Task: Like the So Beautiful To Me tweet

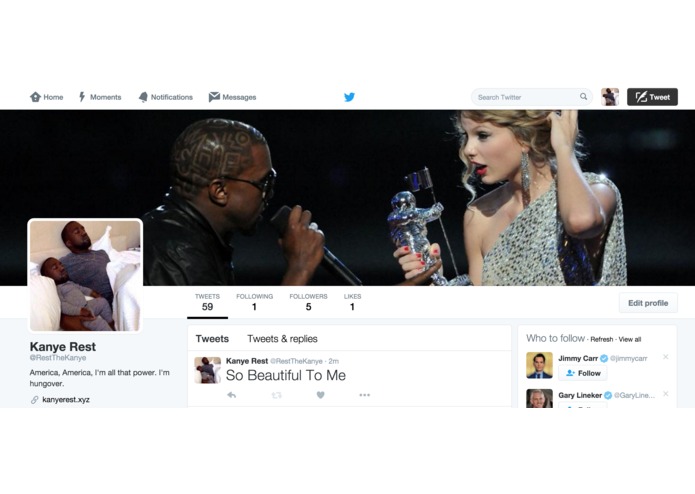Action: pos(320,395)
